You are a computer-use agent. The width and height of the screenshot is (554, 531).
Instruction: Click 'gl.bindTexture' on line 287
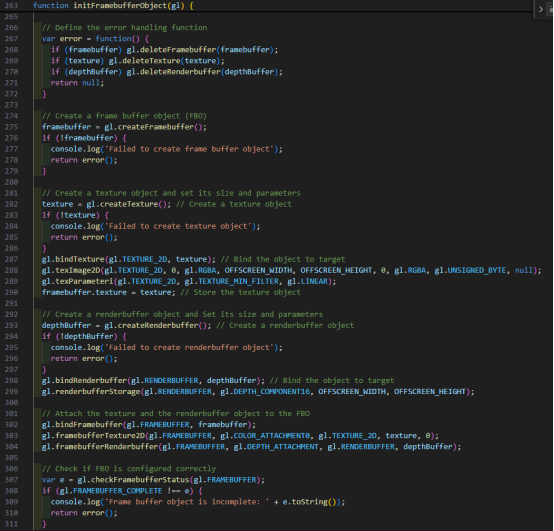(73, 259)
